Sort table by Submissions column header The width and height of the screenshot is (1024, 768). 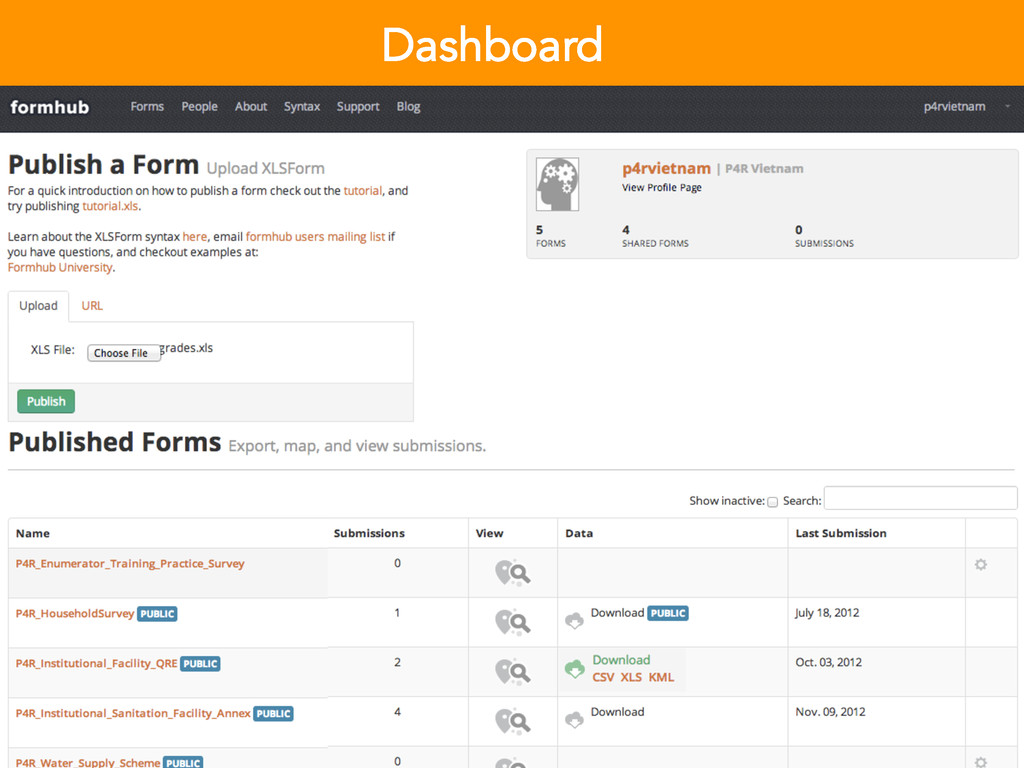pyautogui.click(x=369, y=533)
